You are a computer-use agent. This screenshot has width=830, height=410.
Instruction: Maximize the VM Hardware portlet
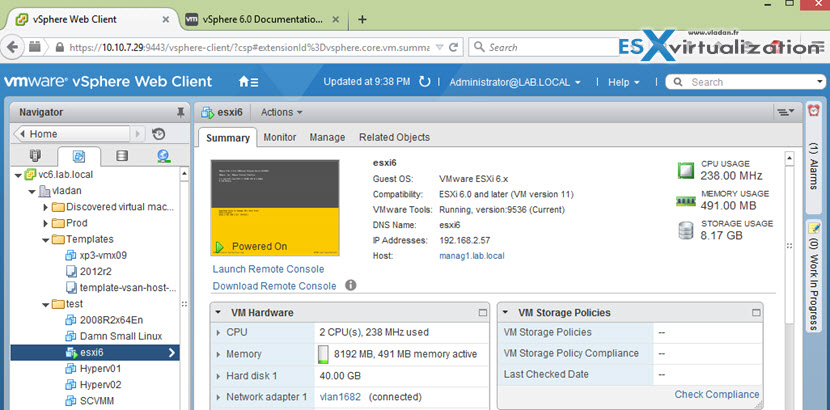click(483, 313)
